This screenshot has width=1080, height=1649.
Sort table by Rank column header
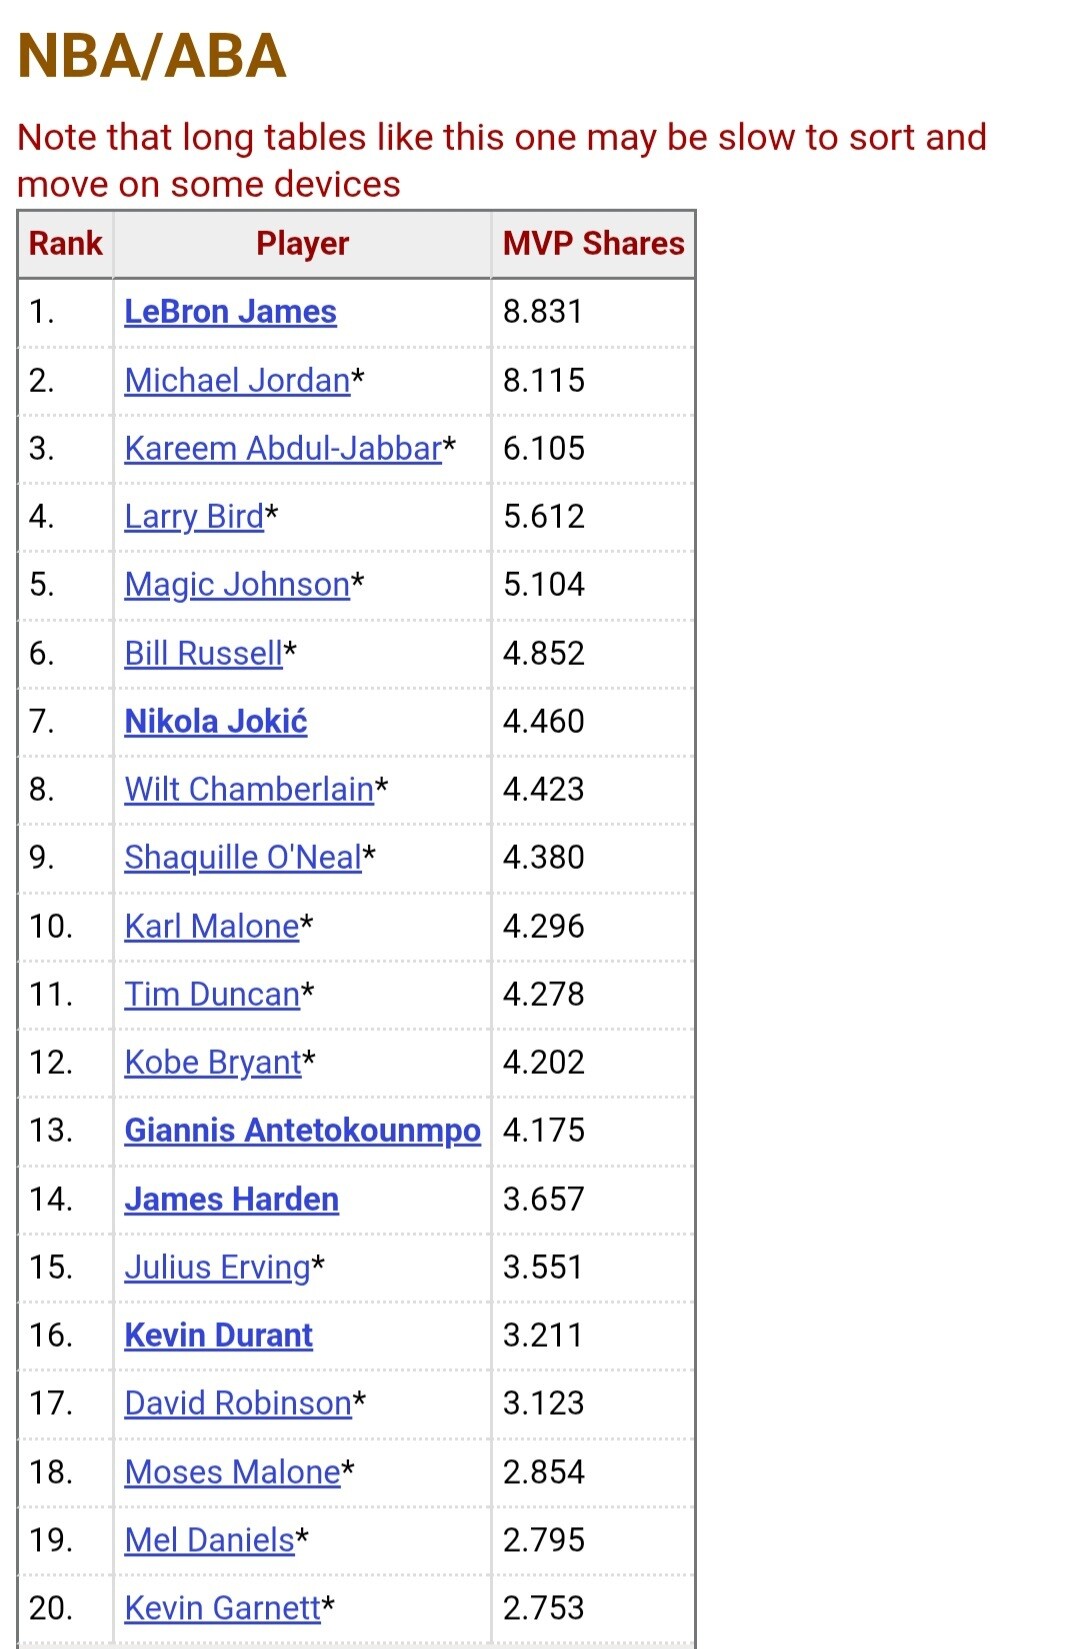tap(66, 243)
